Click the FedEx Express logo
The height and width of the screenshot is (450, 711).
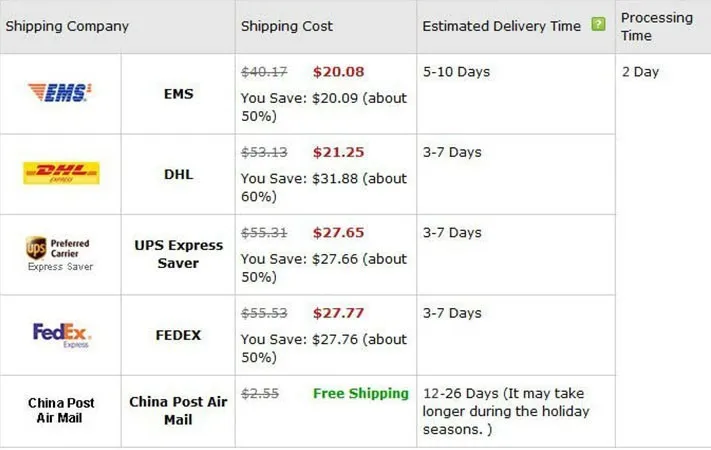62,335
